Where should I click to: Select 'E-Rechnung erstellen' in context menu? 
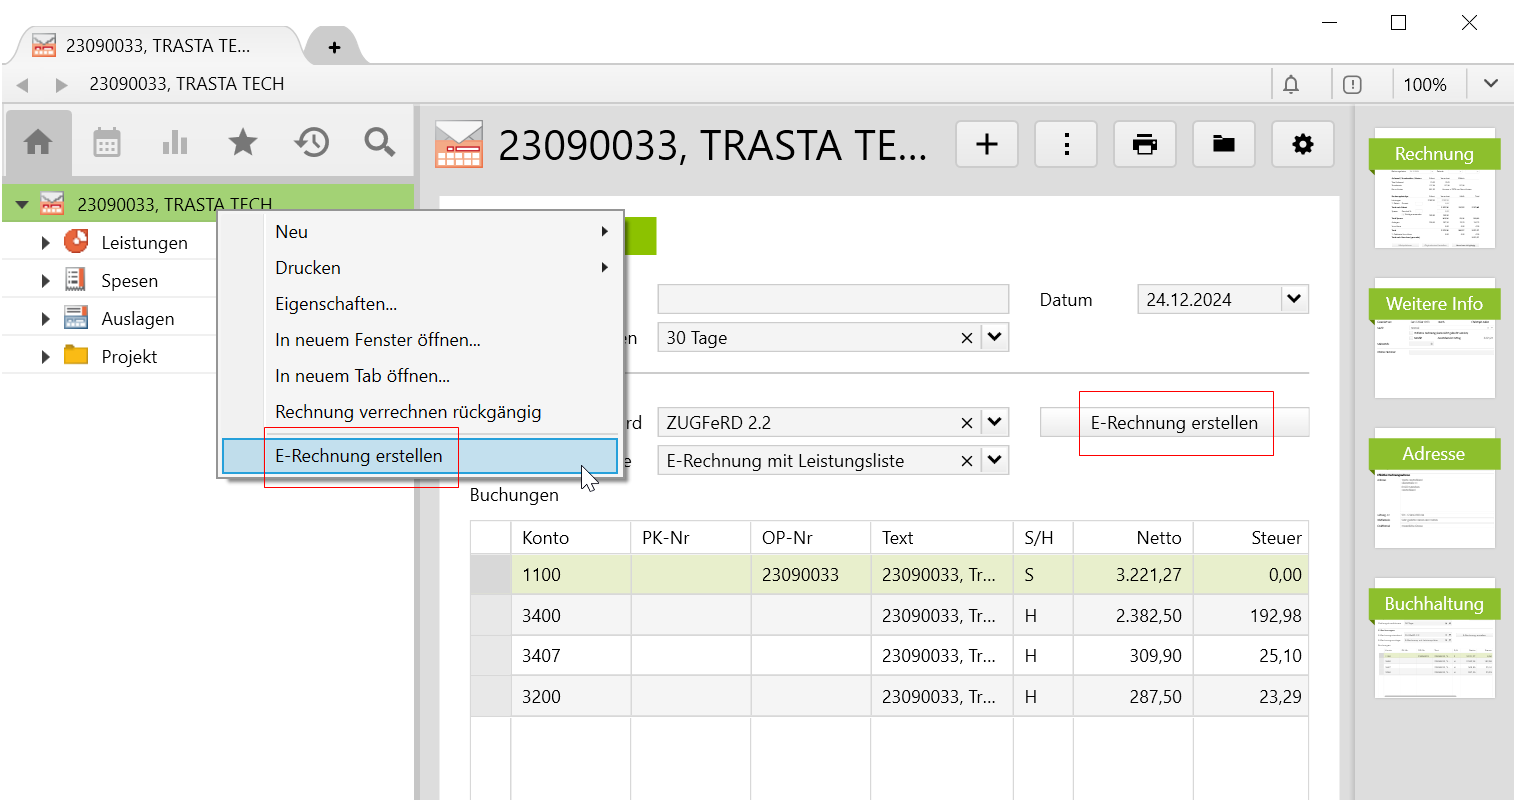pos(359,456)
